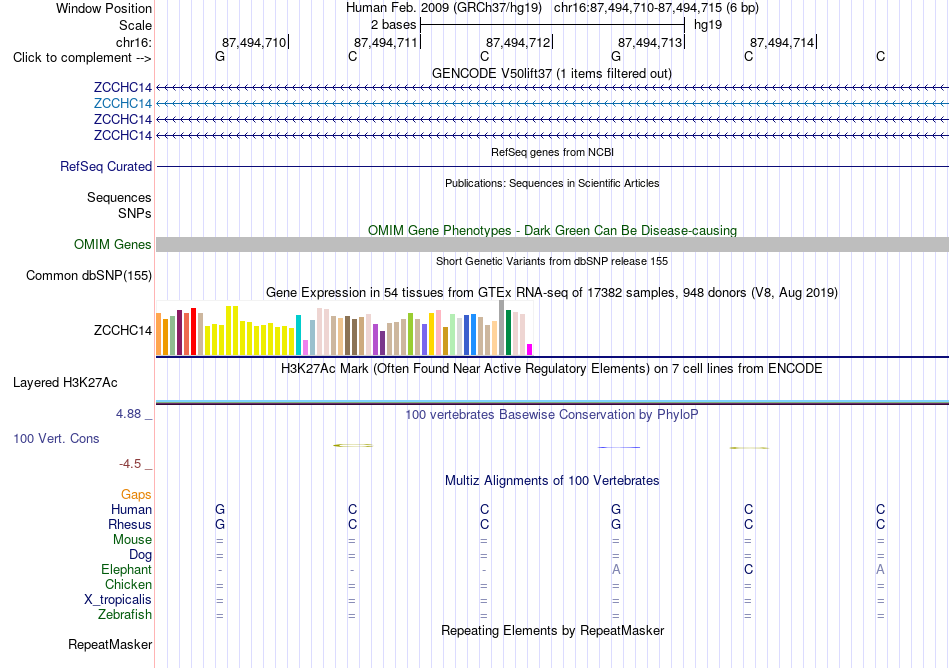Click the OMIM Genes label
The image size is (950, 668).
[112, 245]
